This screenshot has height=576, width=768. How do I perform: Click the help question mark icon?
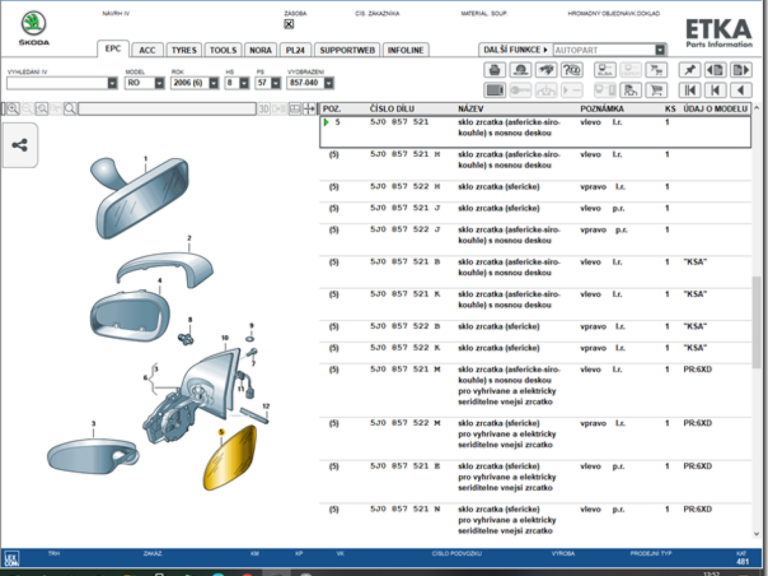572,70
